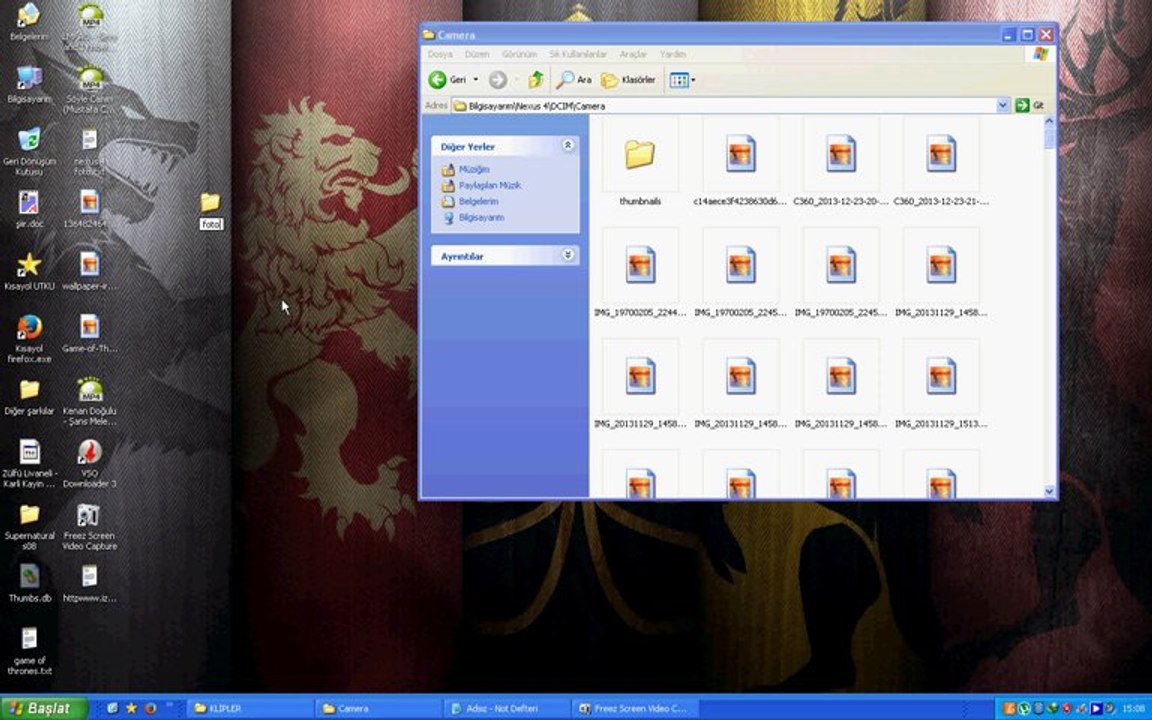The width and height of the screenshot is (1152, 720).
Task: Click the file list scrollbar down arrow
Action: click(x=1049, y=492)
